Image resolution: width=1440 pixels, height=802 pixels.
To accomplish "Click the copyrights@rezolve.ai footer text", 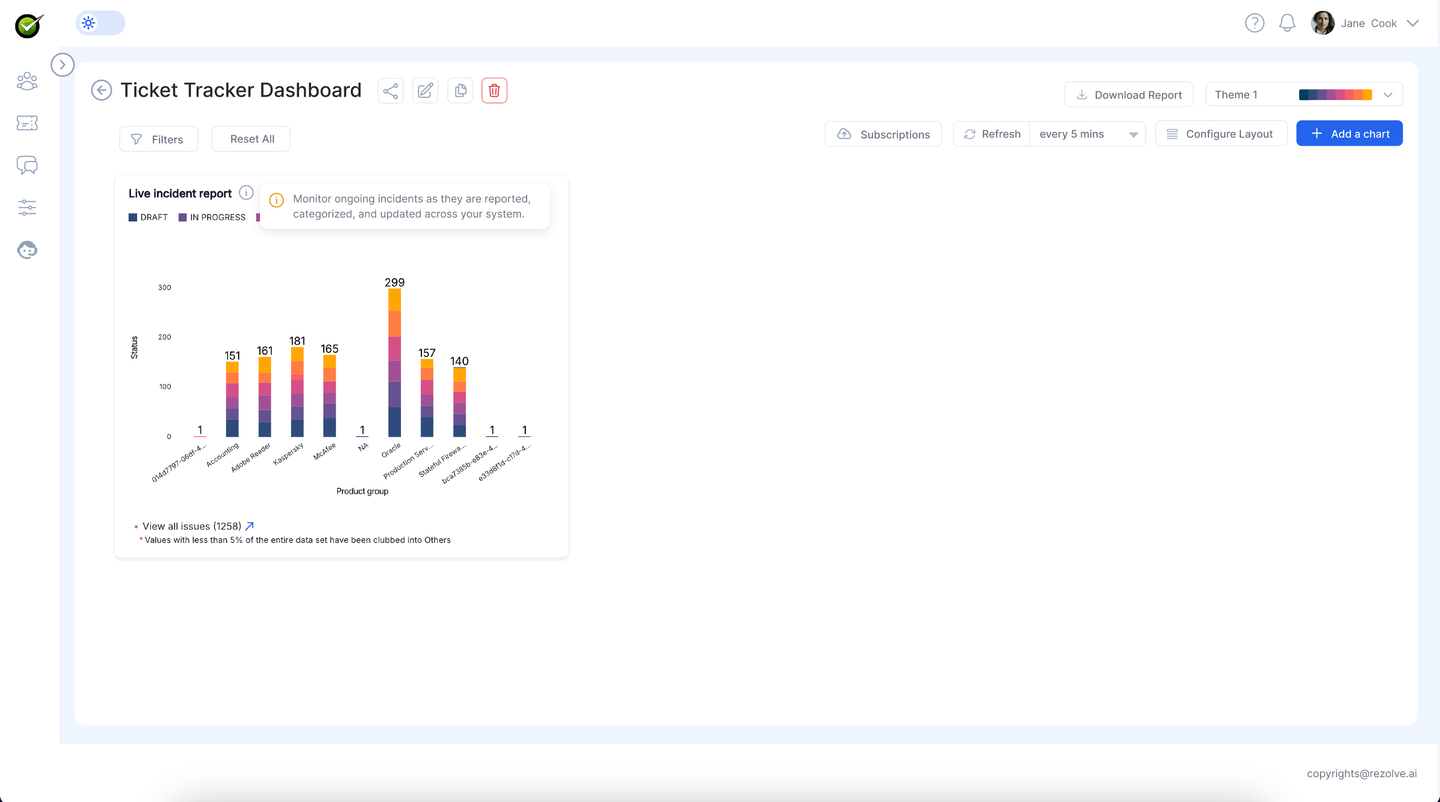I will point(1362,773).
